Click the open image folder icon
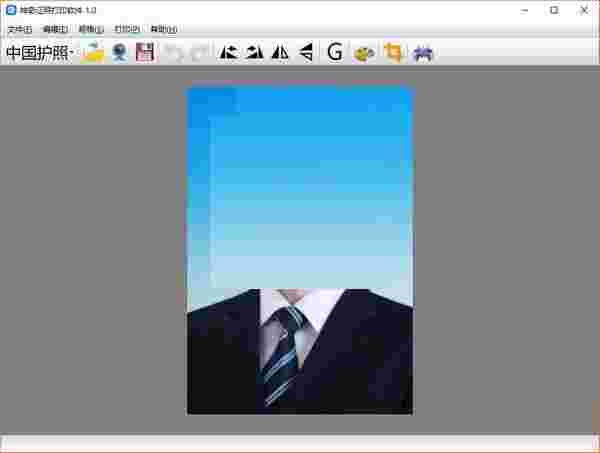Viewport: 600px width, 453px height. tap(93, 52)
